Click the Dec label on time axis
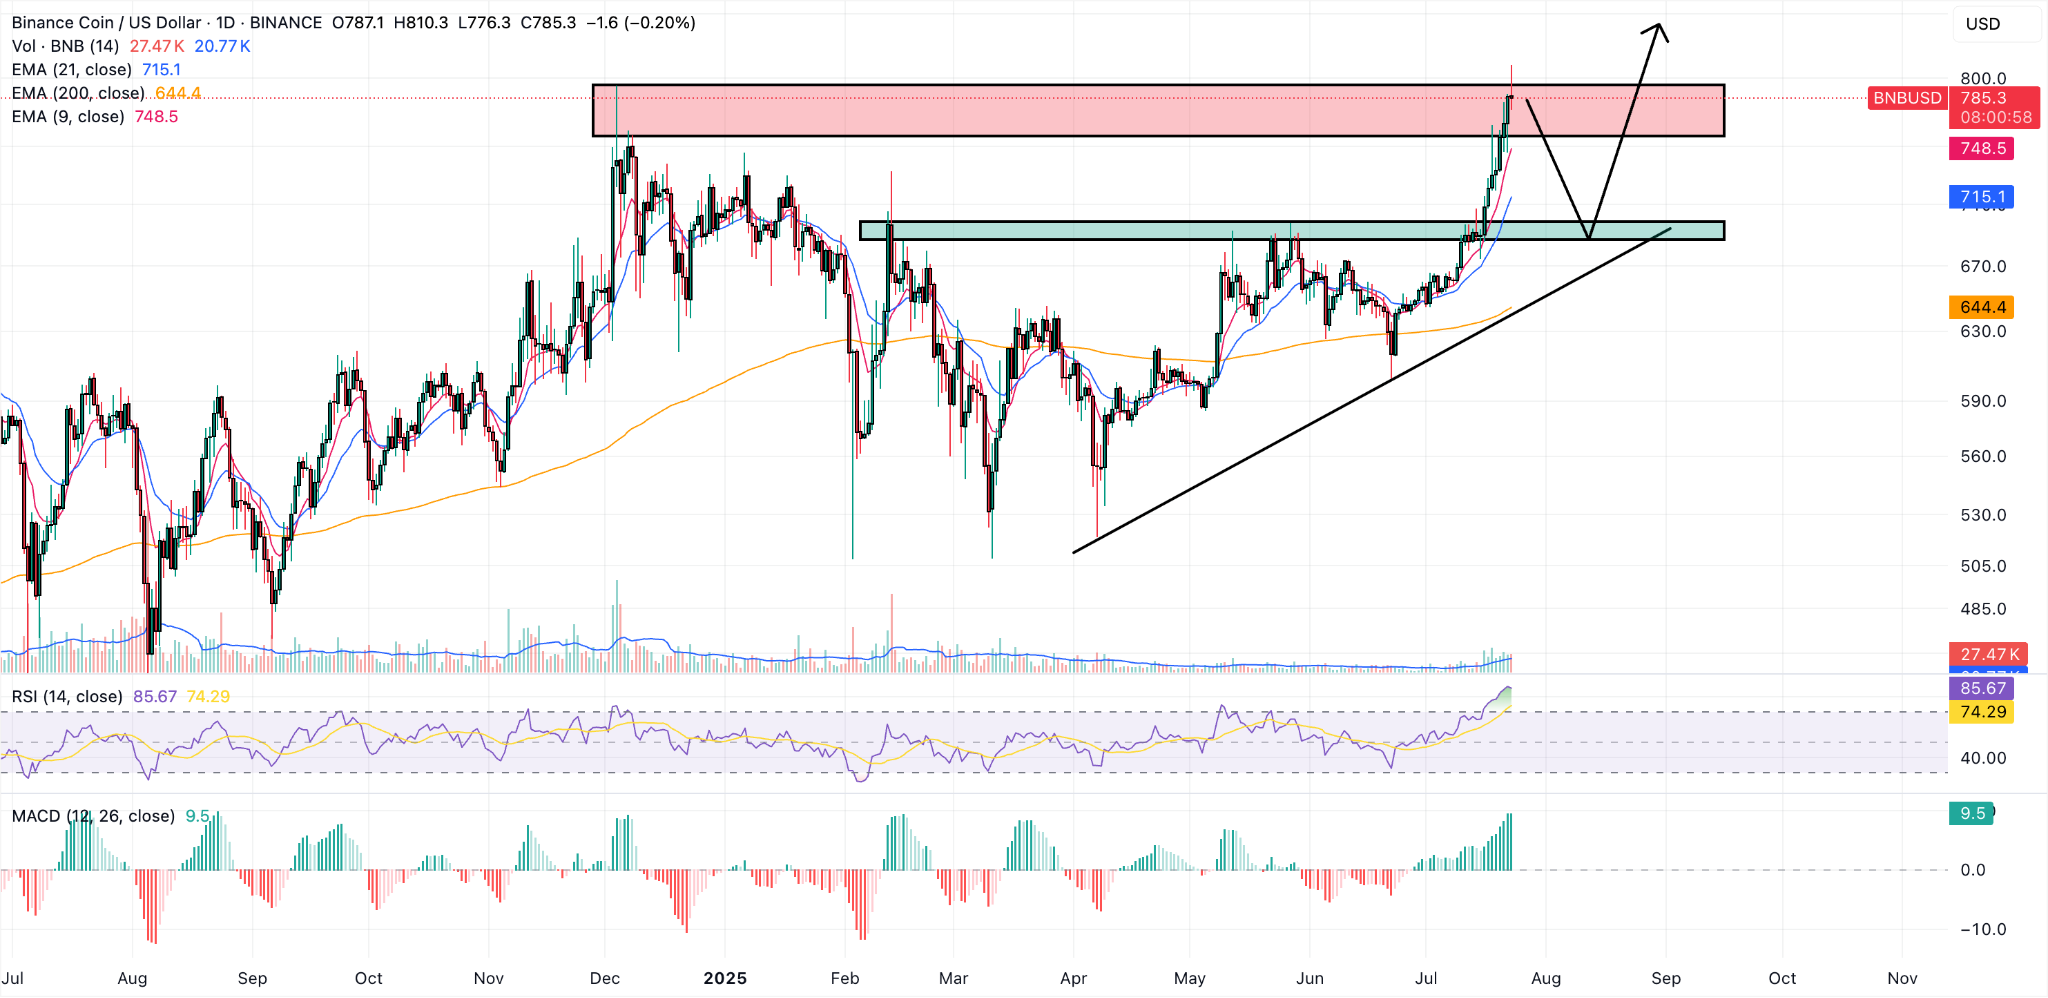 coord(605,978)
